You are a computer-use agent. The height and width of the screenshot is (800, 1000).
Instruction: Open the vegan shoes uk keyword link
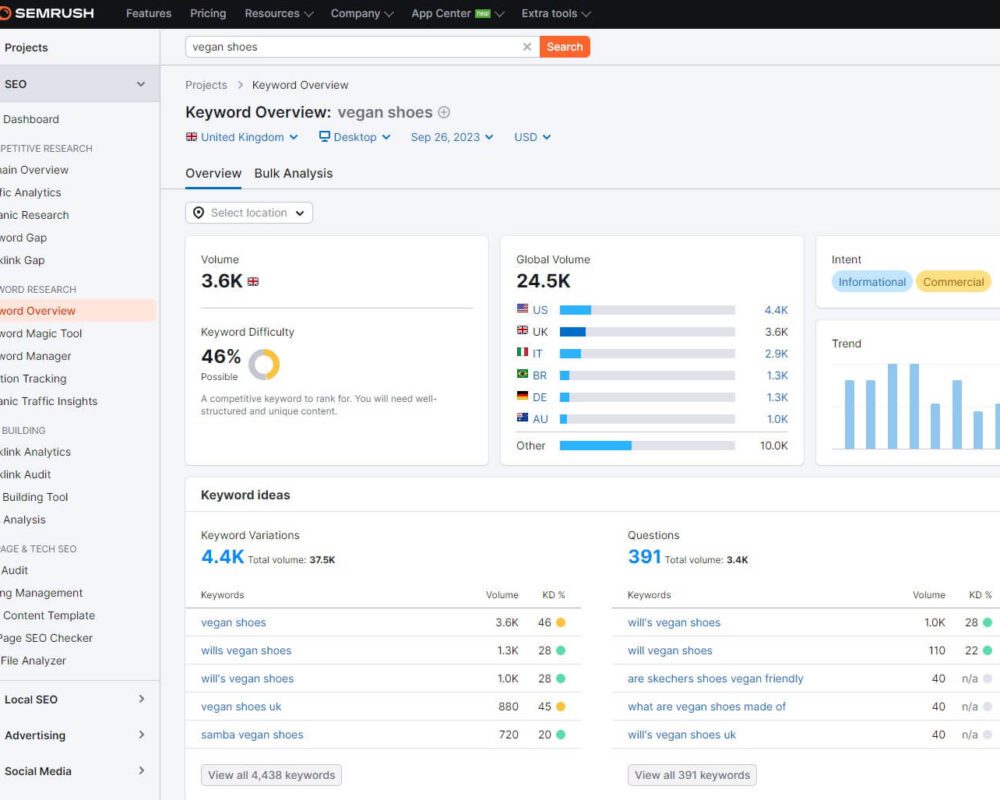[241, 707]
